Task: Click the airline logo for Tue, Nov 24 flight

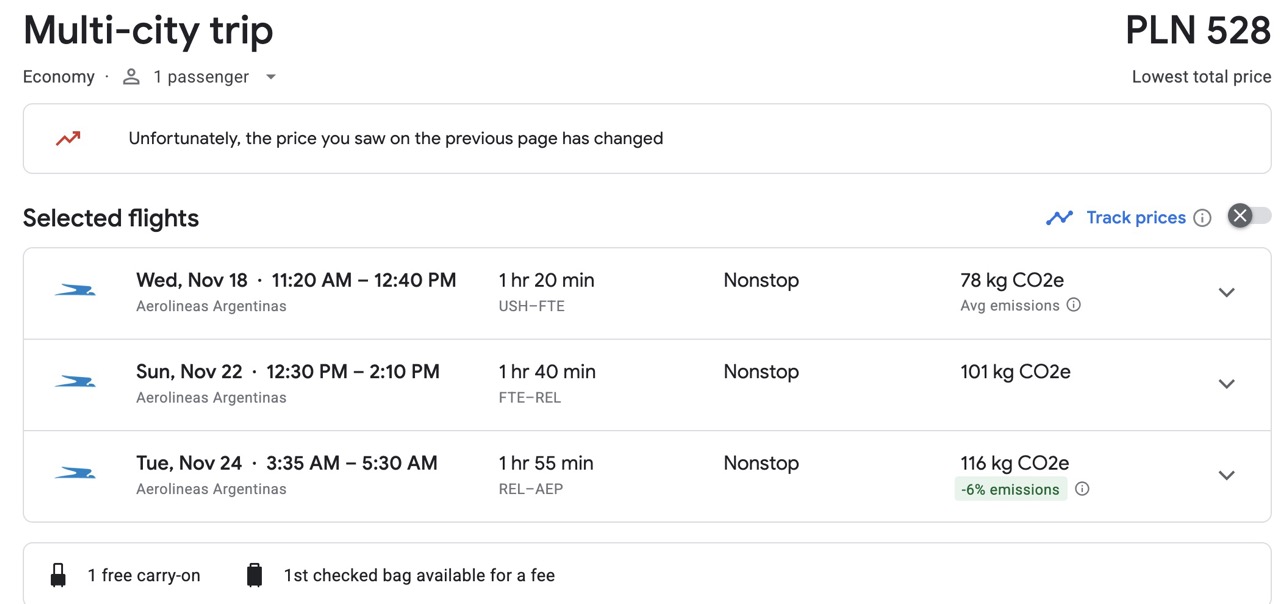Action: [x=75, y=473]
